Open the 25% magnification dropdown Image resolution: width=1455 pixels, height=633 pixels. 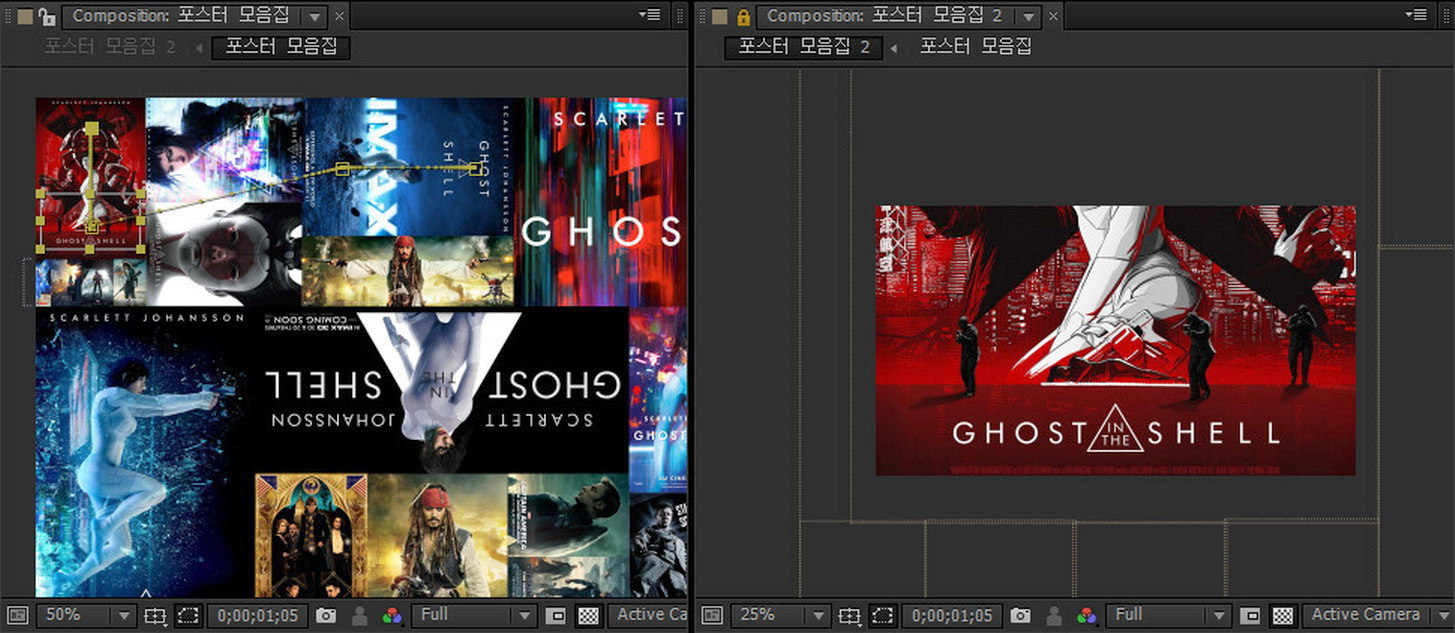point(781,615)
